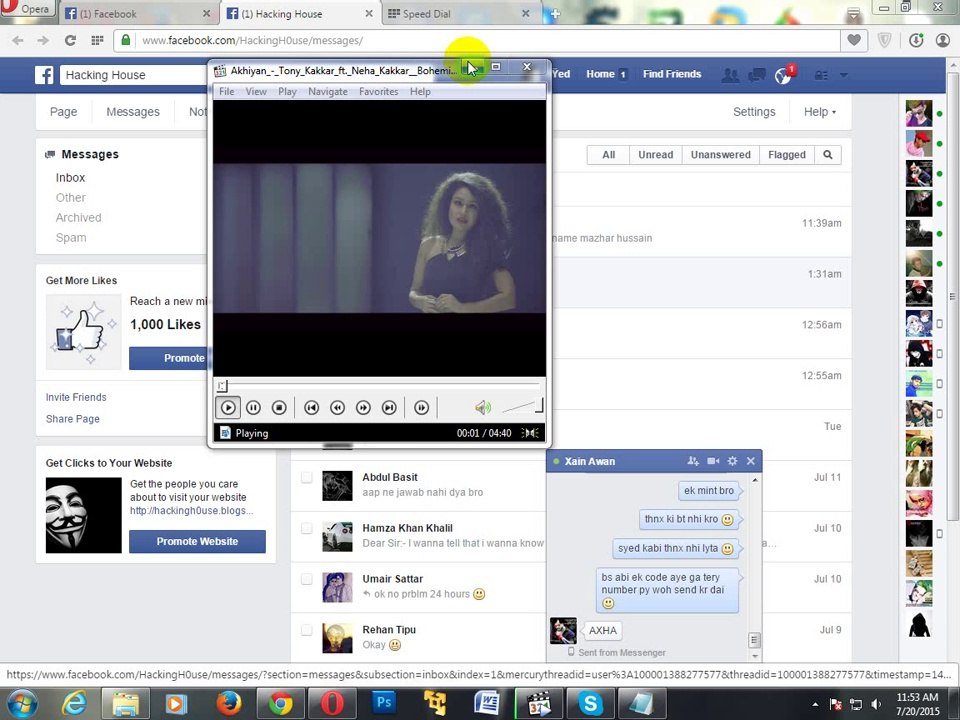Viewport: 960px width, 720px height.
Task: Pause the video in media player
Action: coord(253,408)
